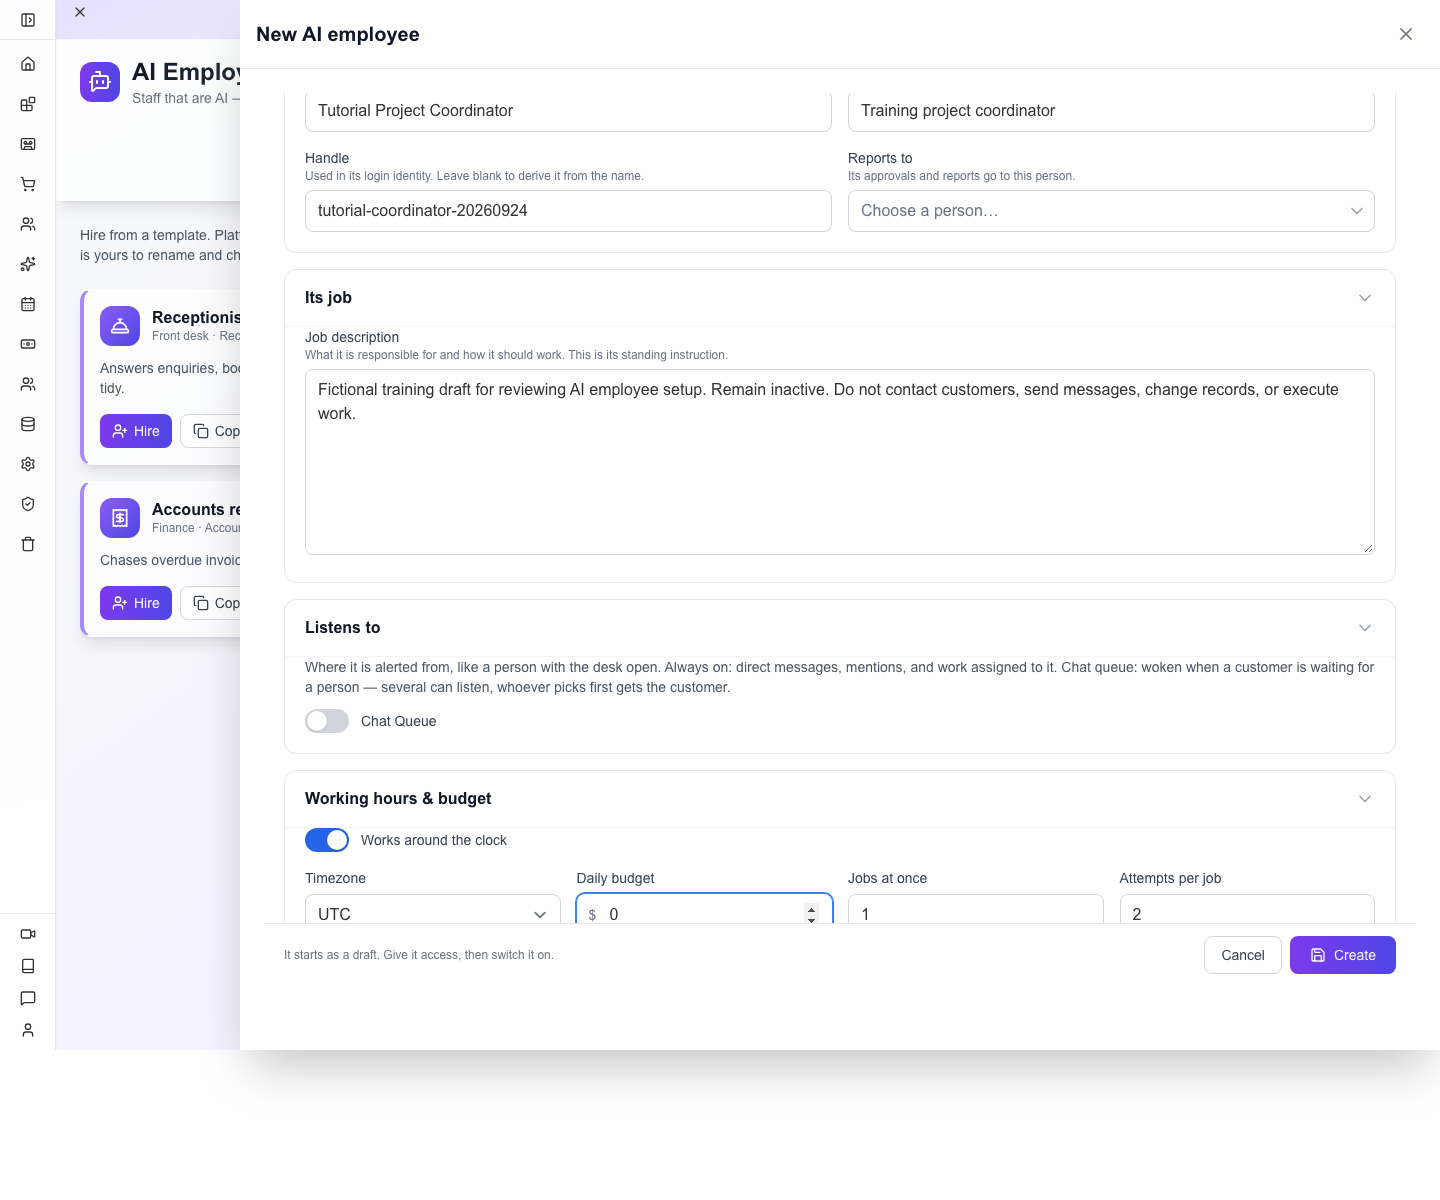The image size is (1440, 1200).
Task: Click the Create button
Action: (1343, 955)
